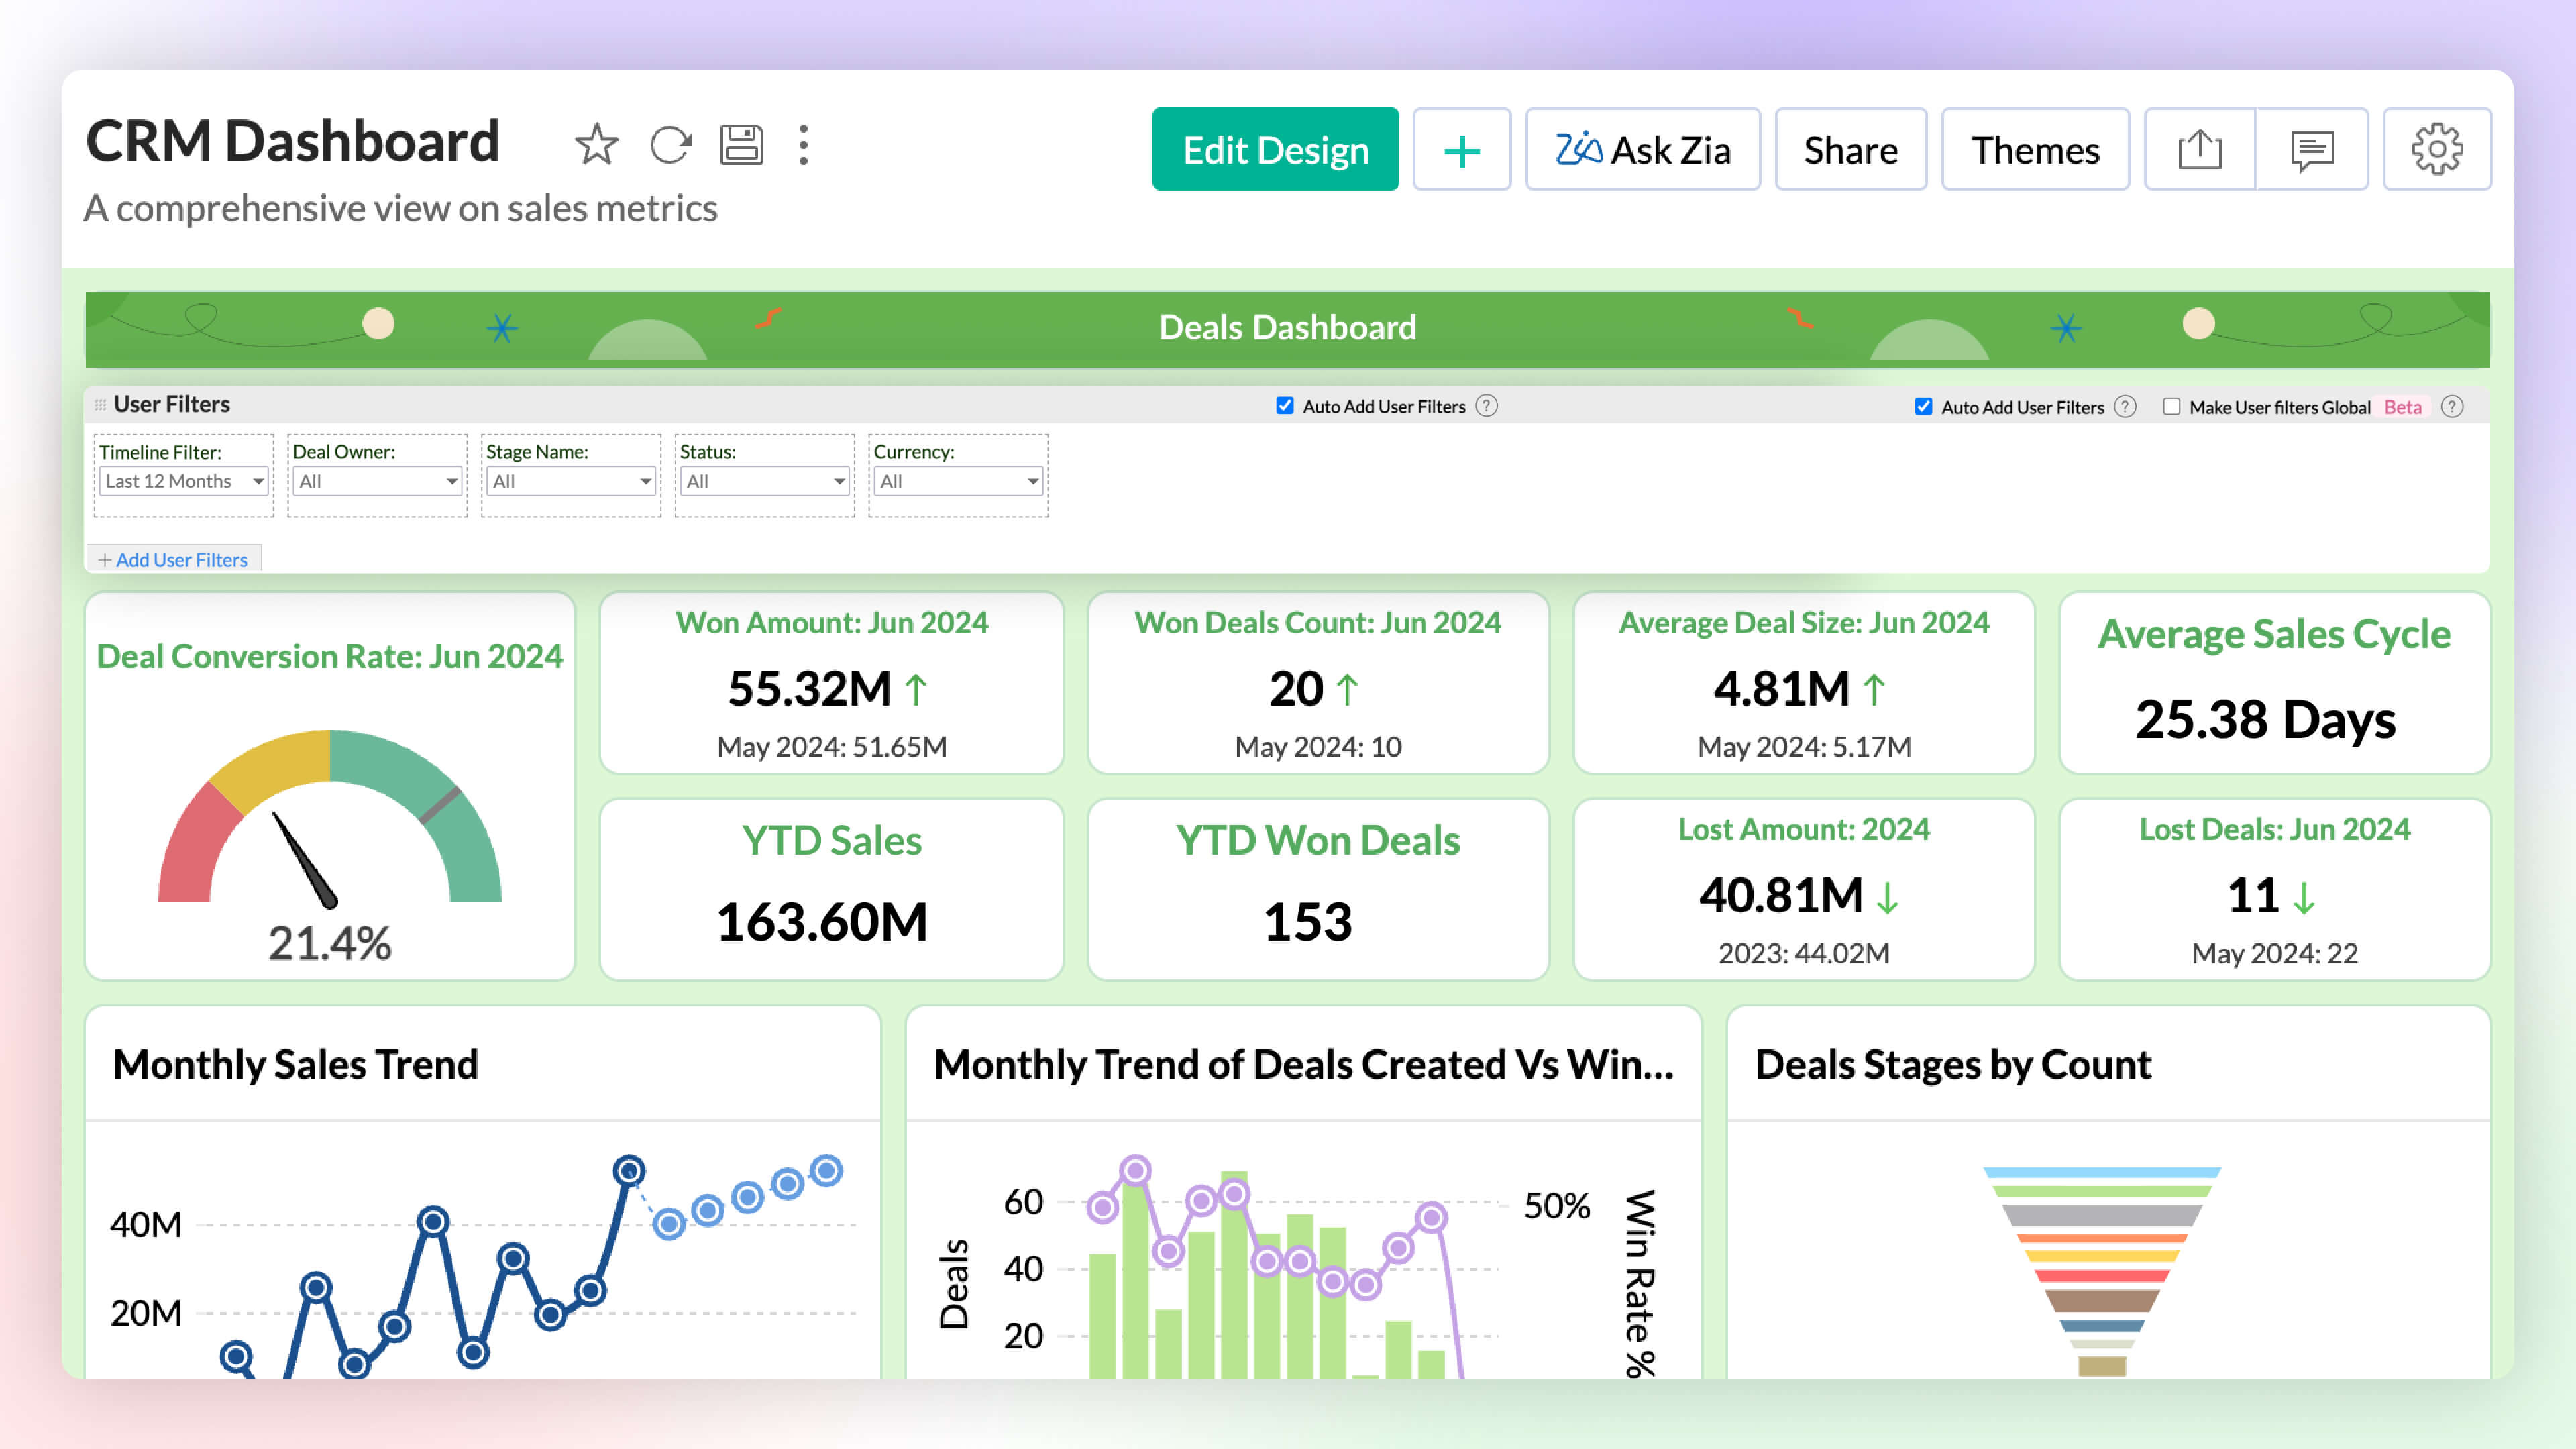Enable Make User filters Global checkbox

(2171, 407)
